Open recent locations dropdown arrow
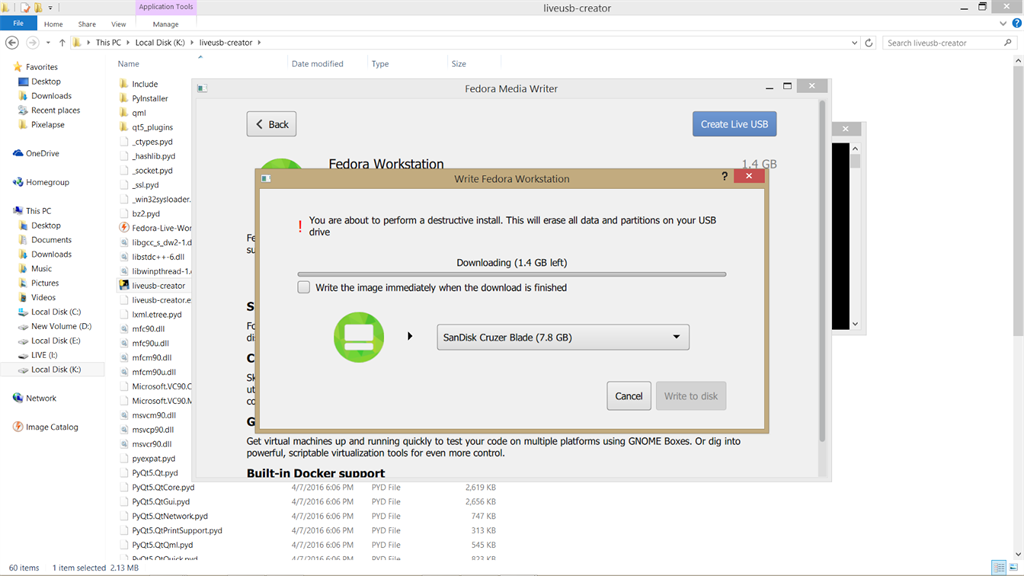The image size is (1024, 576). 48,43
